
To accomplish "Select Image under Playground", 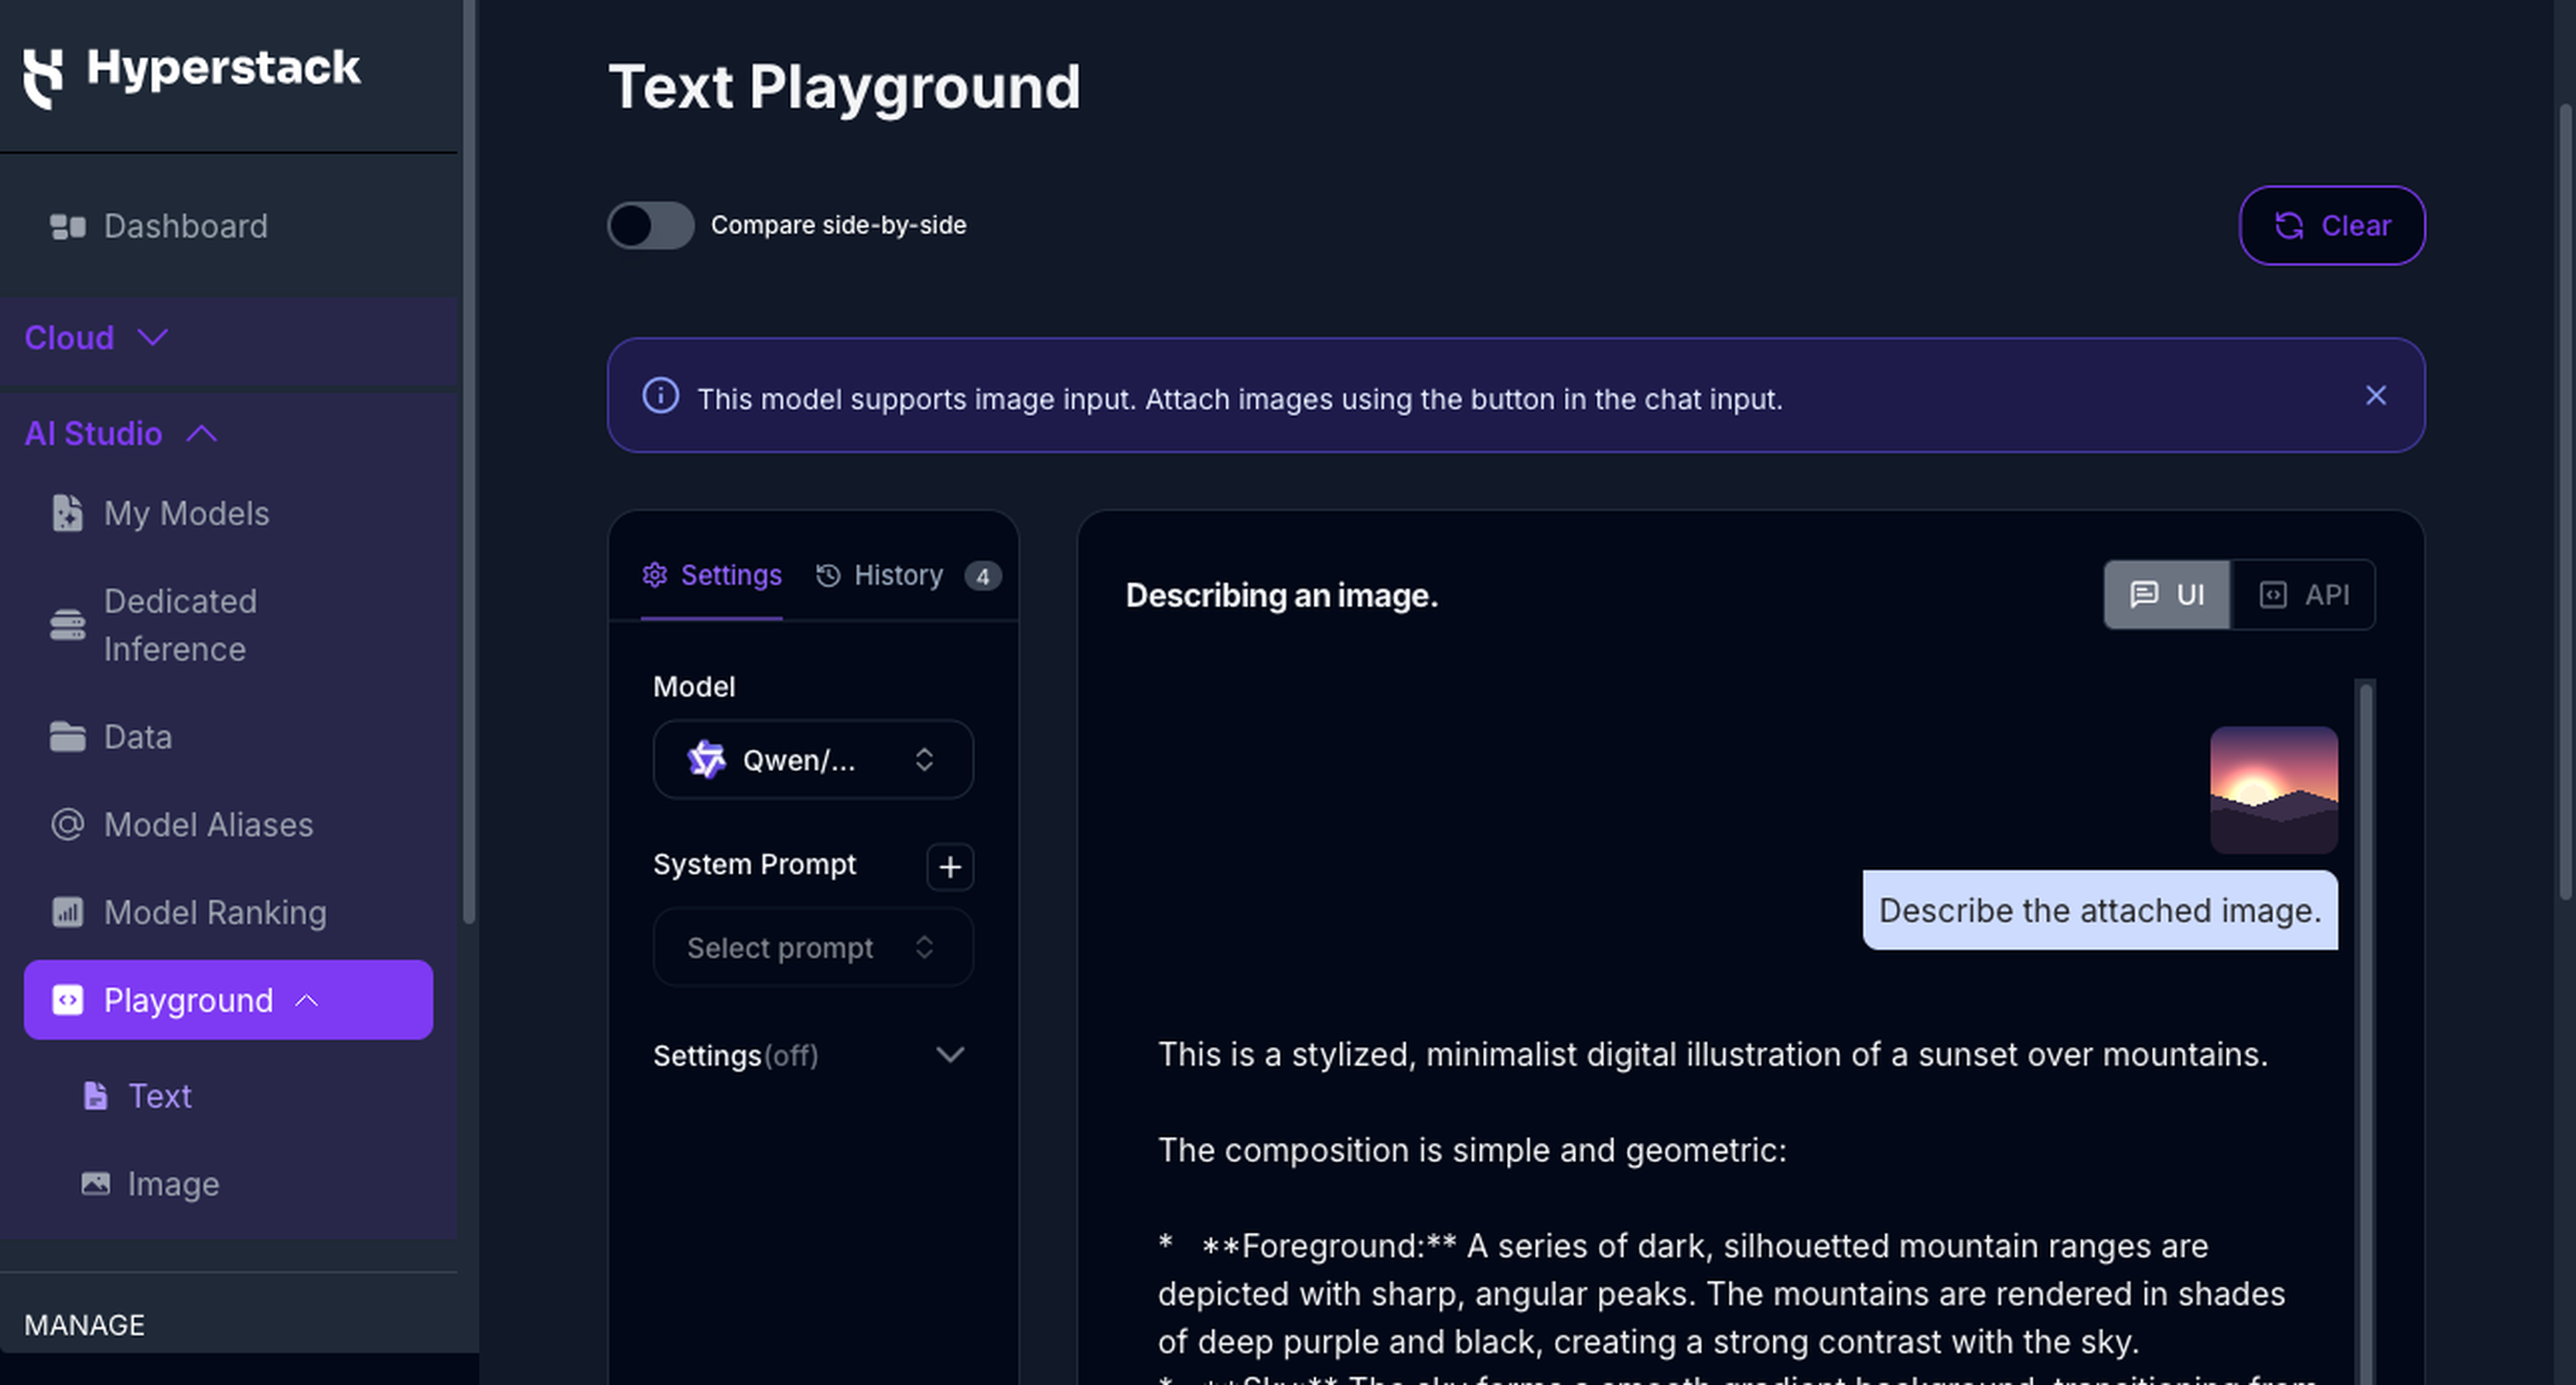I will (173, 1184).
